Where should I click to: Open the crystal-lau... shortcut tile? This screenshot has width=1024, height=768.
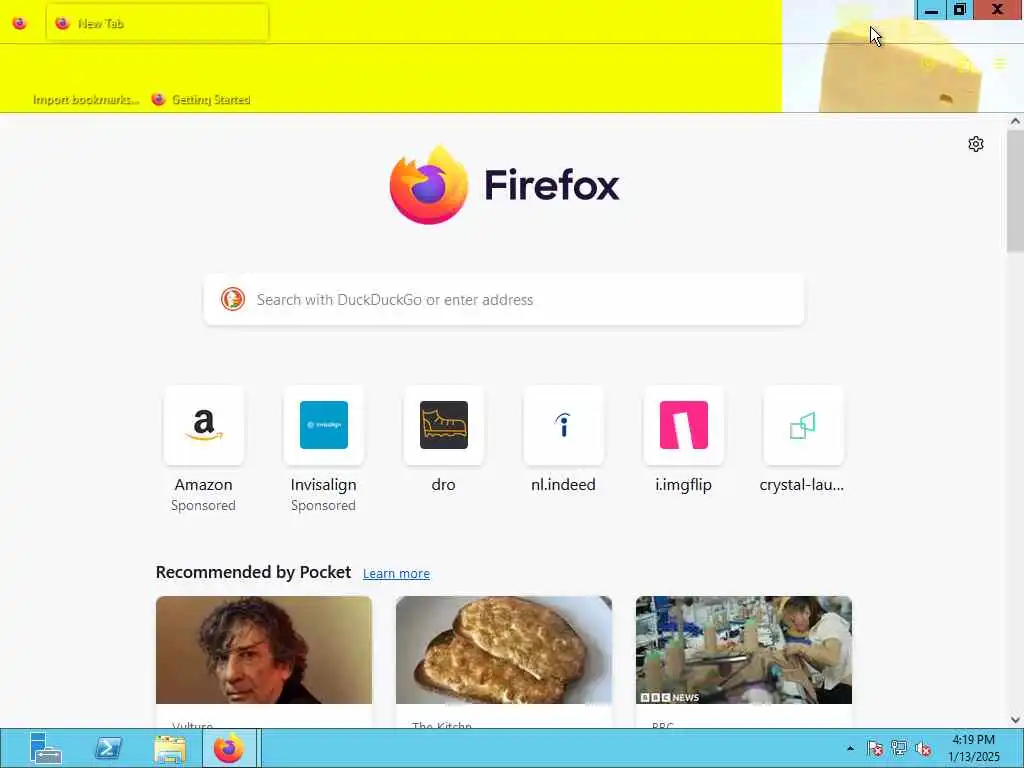[803, 425]
